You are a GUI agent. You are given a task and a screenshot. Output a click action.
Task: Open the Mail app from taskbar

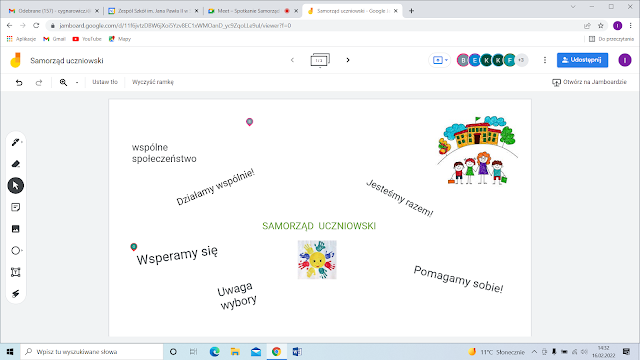(x=256, y=351)
